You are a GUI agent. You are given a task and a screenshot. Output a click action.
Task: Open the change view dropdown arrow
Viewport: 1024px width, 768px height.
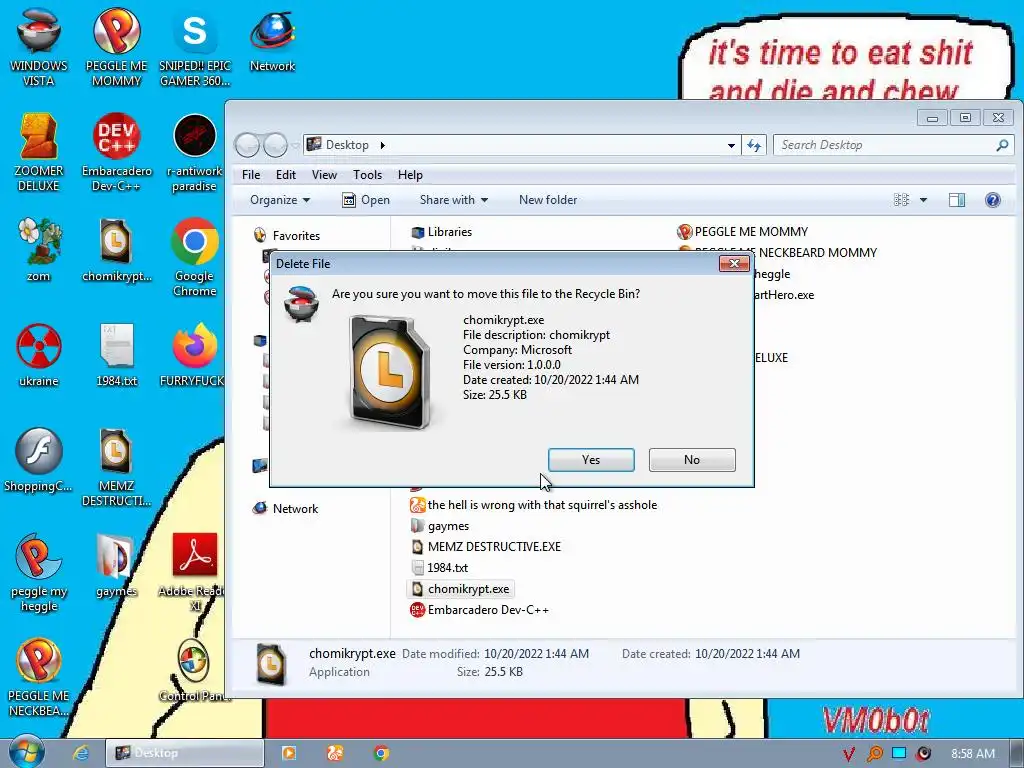coord(923,200)
